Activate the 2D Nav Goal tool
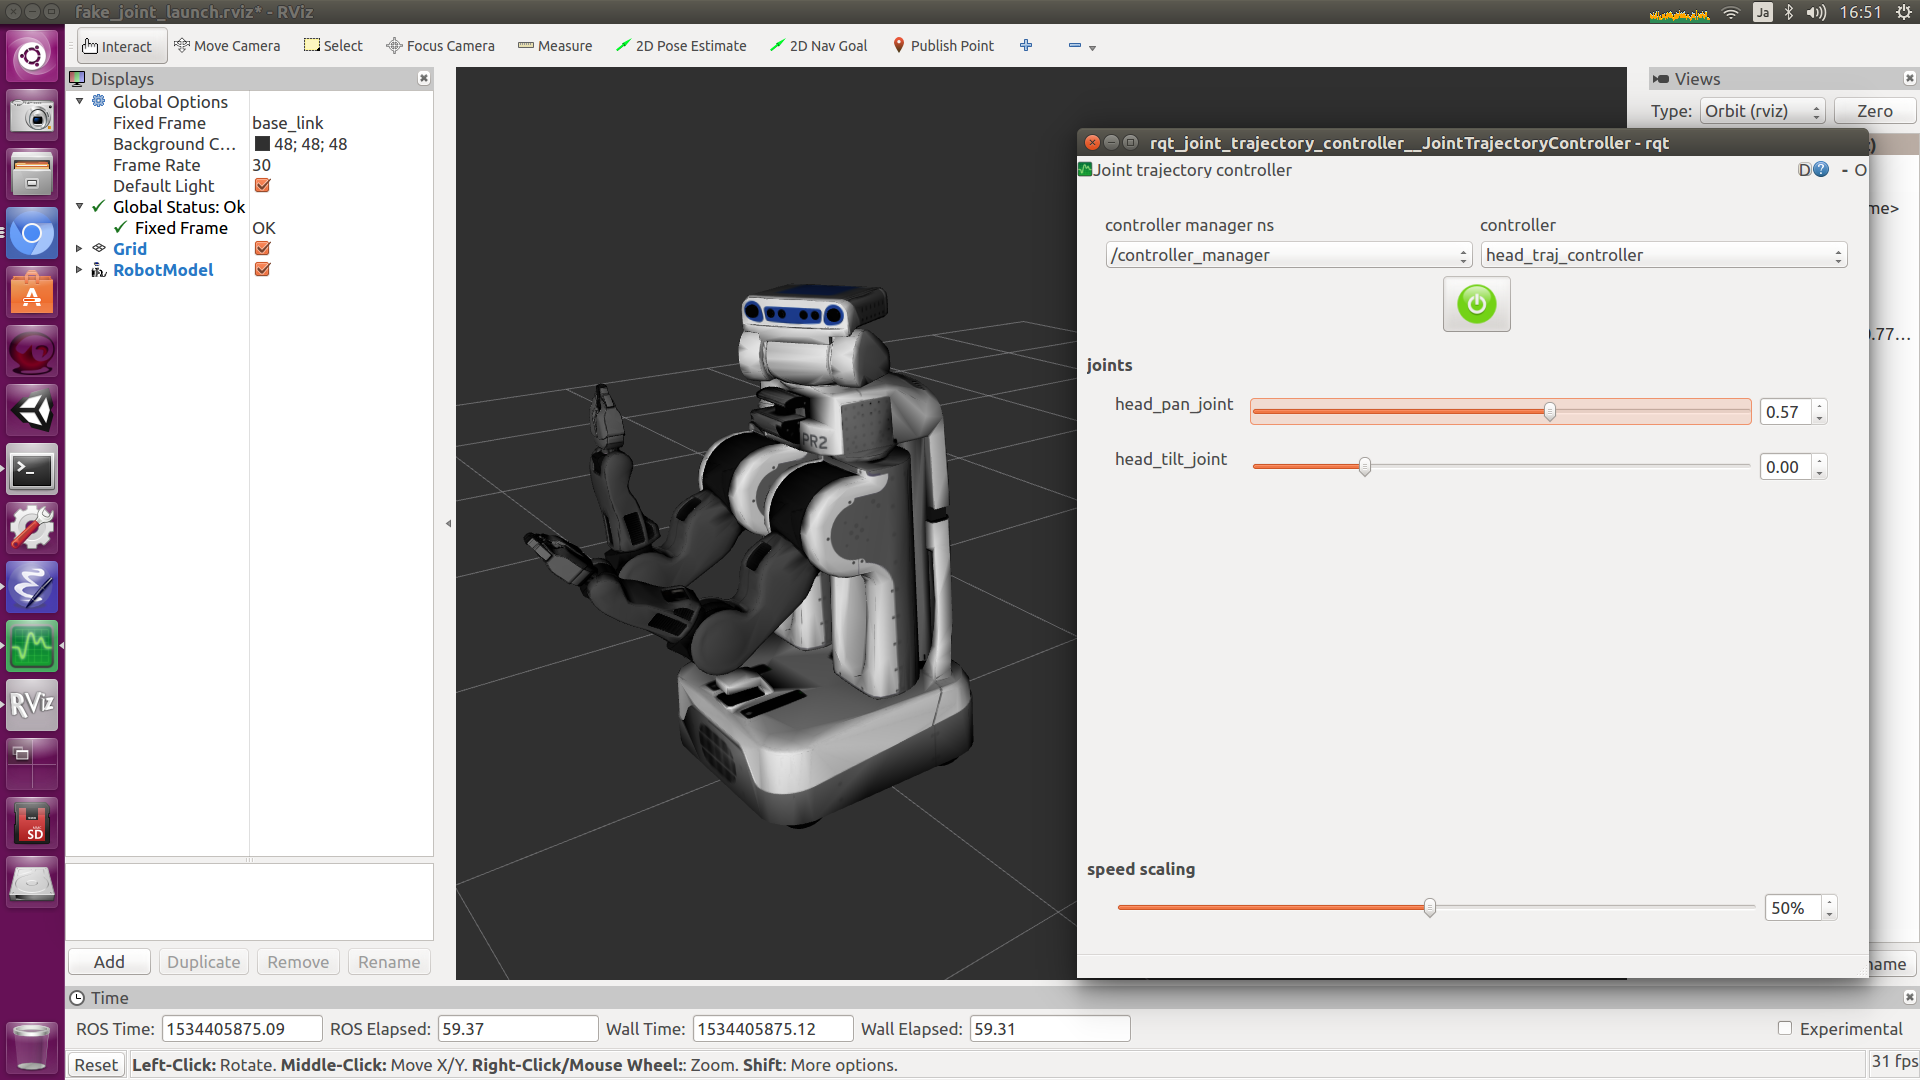The height and width of the screenshot is (1080, 1920). [x=818, y=46]
